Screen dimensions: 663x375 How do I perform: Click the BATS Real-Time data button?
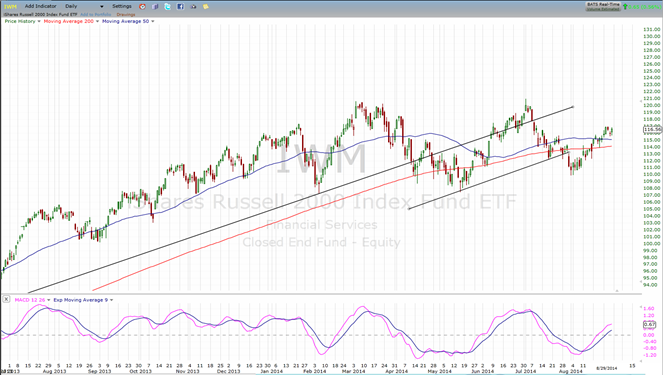point(603,6)
